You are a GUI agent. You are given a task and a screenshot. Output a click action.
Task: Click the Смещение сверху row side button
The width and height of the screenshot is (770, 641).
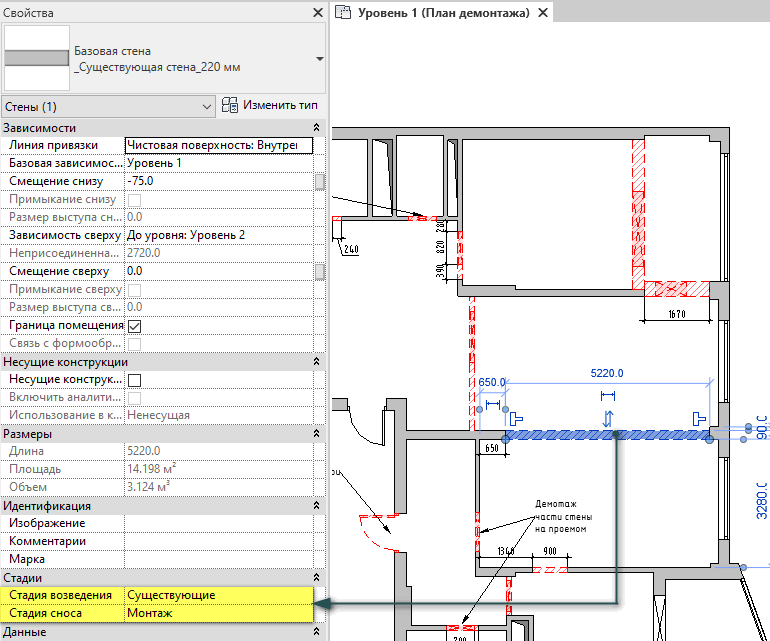[x=320, y=272]
